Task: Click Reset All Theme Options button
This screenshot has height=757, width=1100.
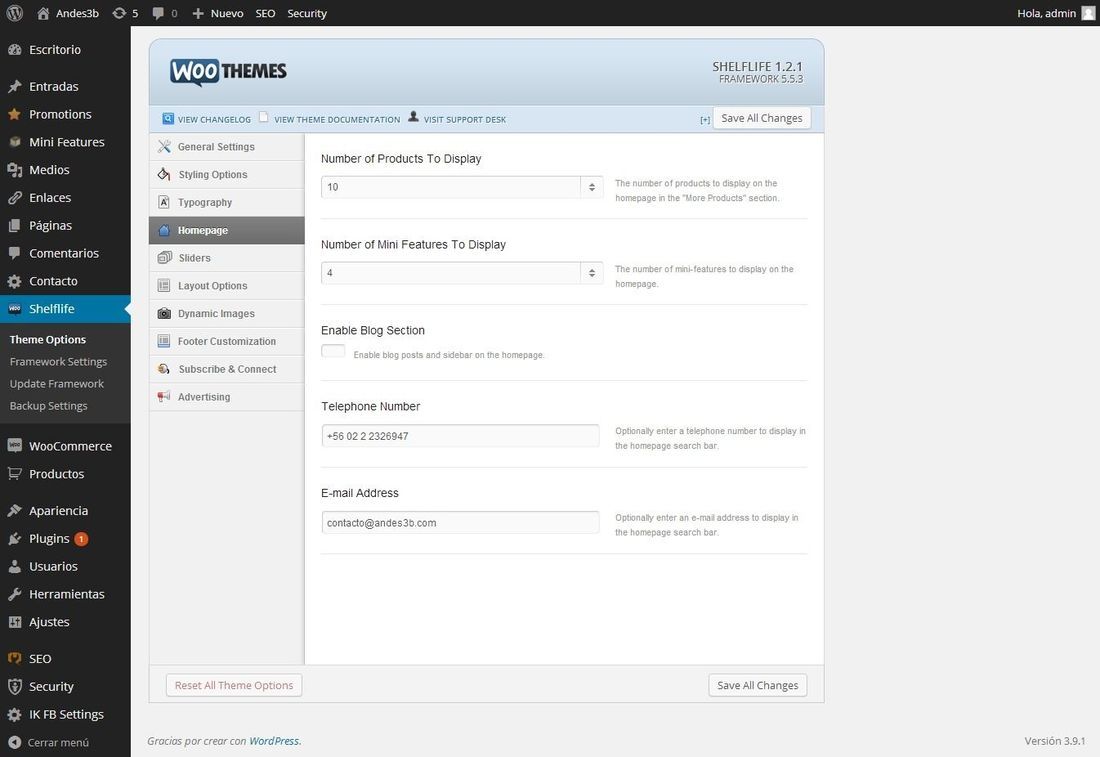Action: pyautogui.click(x=234, y=685)
